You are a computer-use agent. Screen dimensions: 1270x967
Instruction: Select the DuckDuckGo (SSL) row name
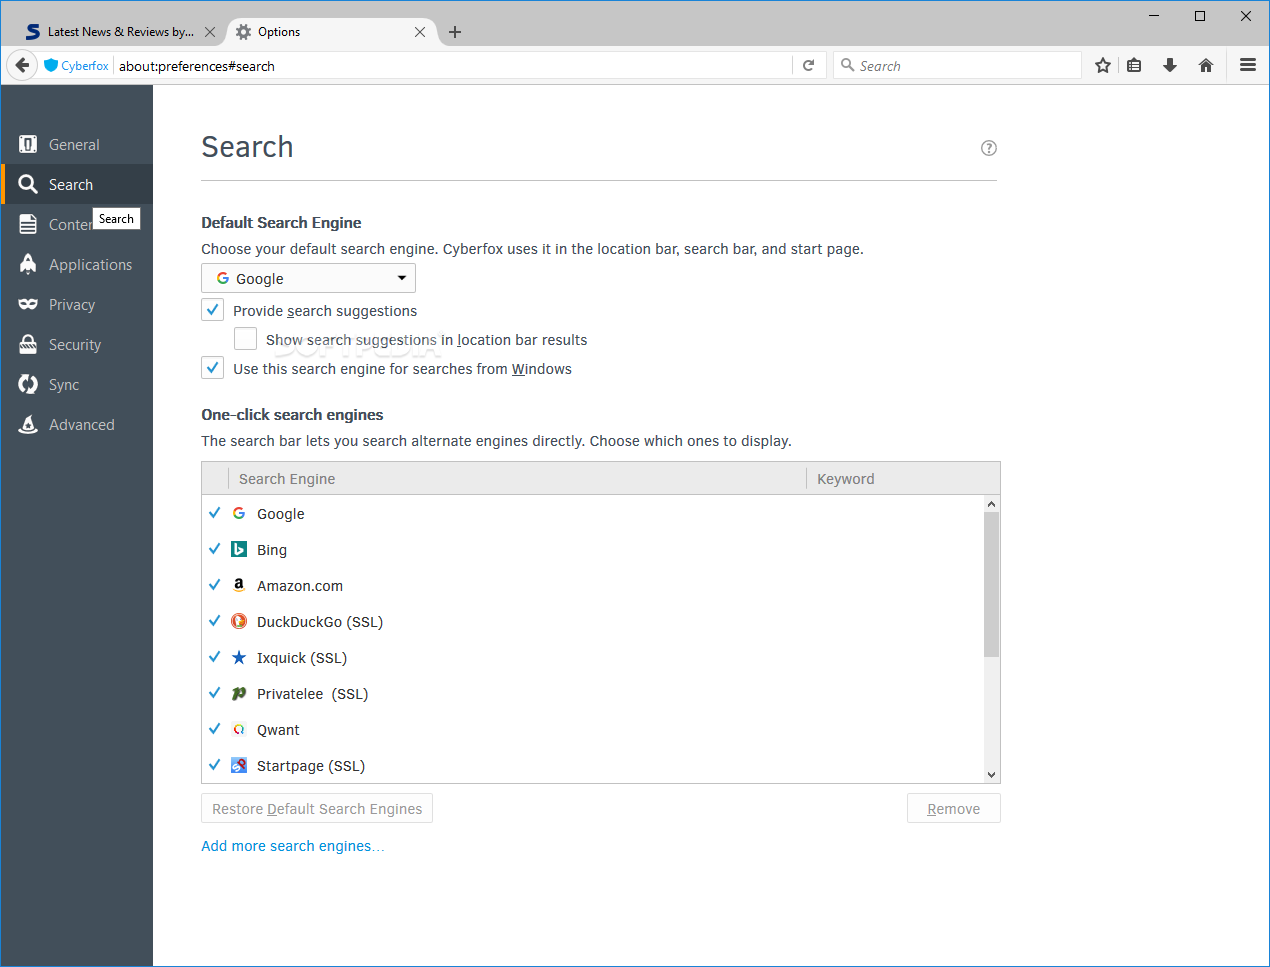click(320, 622)
